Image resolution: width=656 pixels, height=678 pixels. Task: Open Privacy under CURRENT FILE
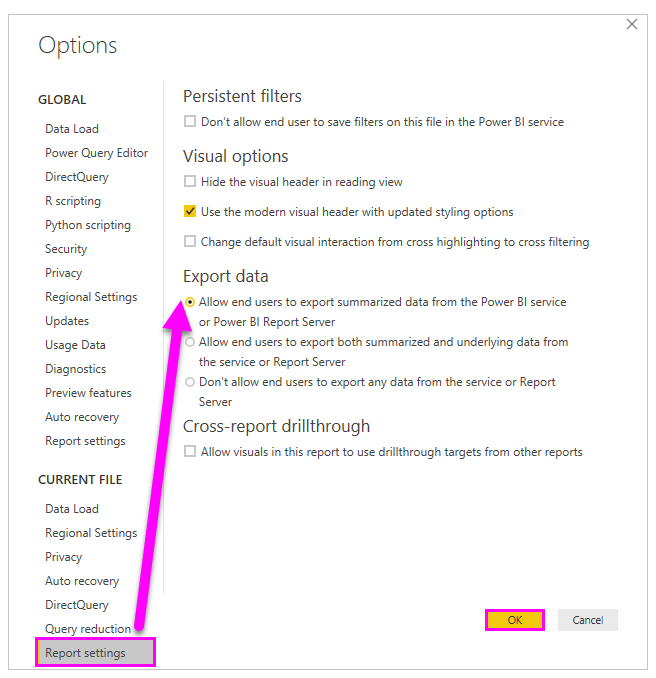click(x=64, y=557)
